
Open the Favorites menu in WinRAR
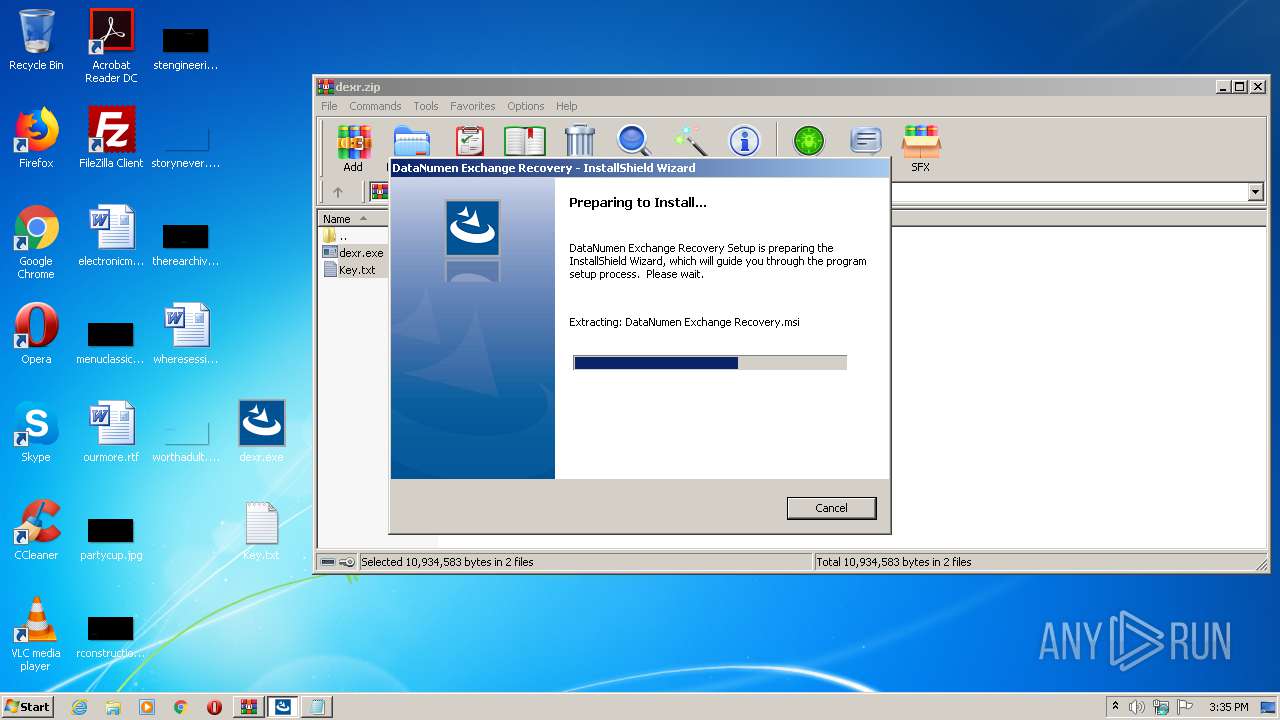point(472,106)
